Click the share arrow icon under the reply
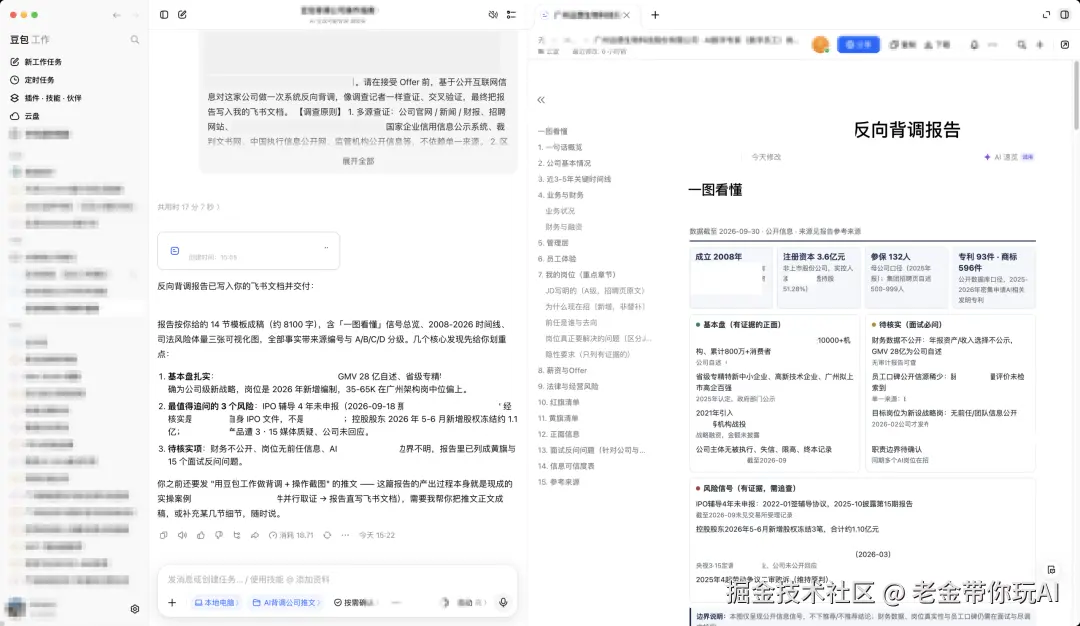The image size is (1080, 626). 255,535
